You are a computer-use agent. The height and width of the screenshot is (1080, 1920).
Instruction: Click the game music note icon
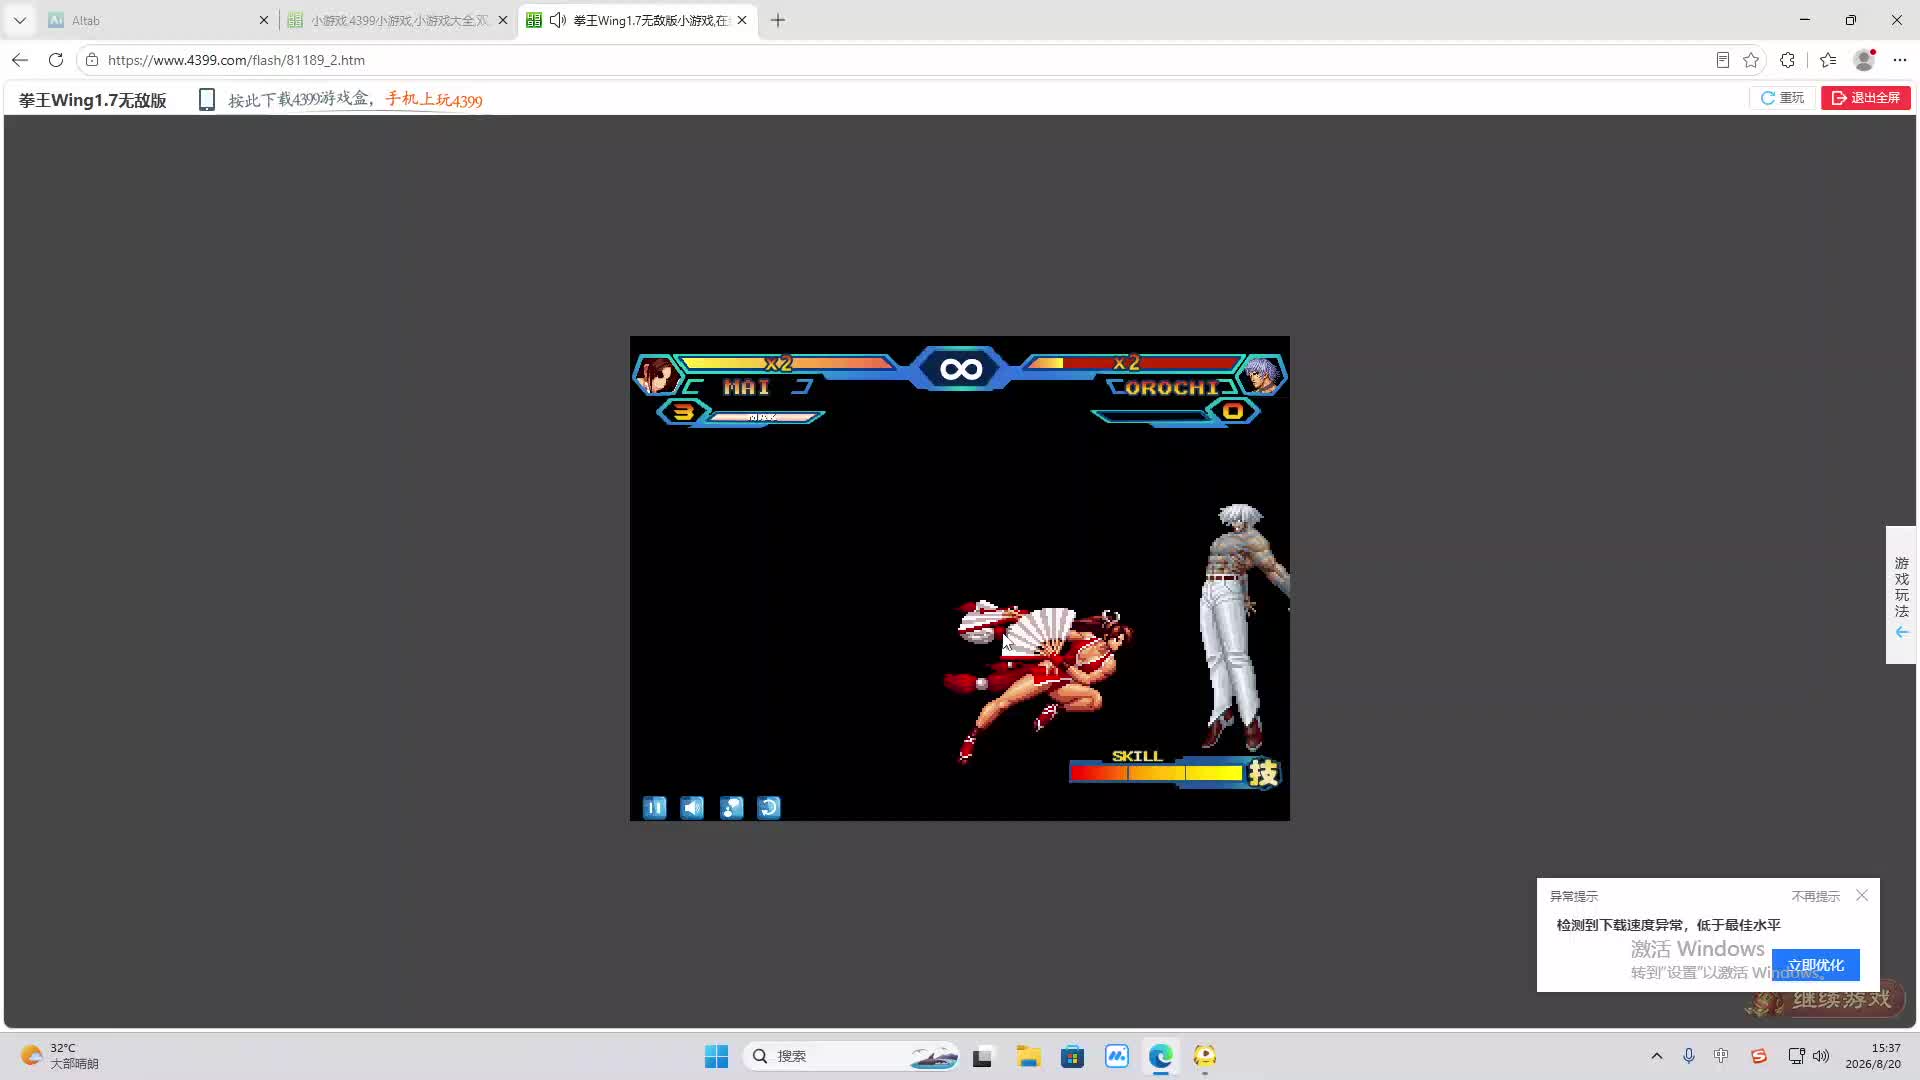tap(731, 807)
